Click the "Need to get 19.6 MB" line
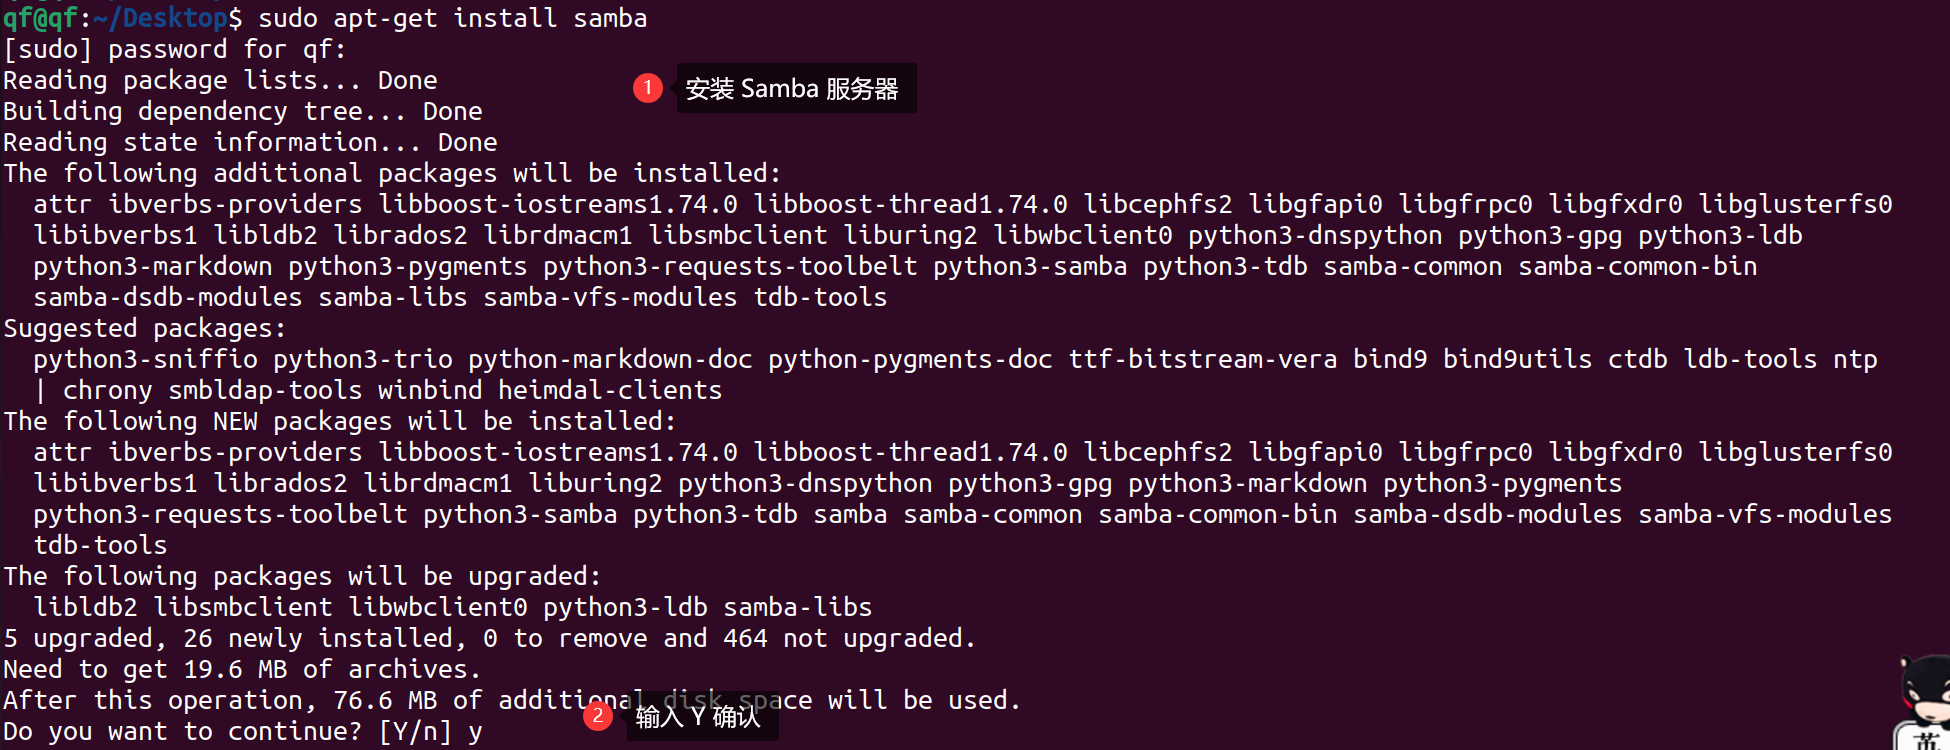Screen dimensions: 1950x750 coord(242,669)
